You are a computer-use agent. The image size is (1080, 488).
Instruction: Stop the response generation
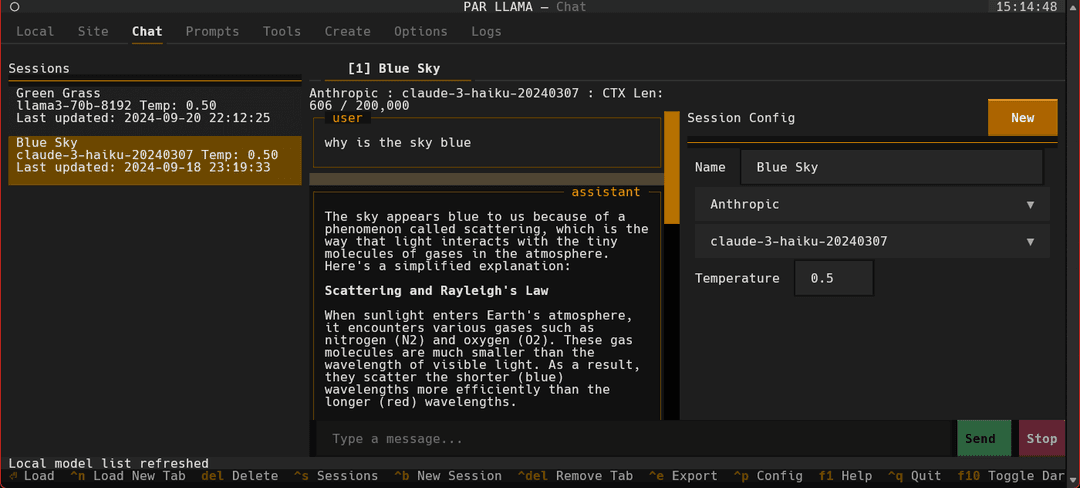click(1041, 438)
